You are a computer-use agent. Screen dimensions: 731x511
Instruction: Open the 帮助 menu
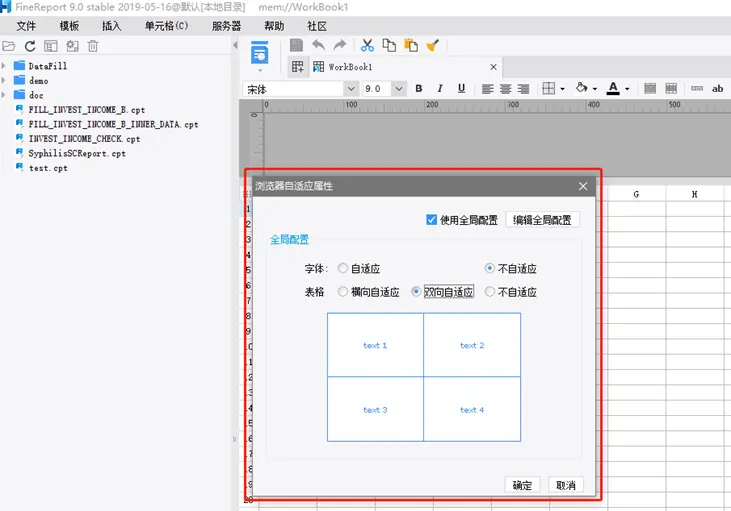(274, 26)
